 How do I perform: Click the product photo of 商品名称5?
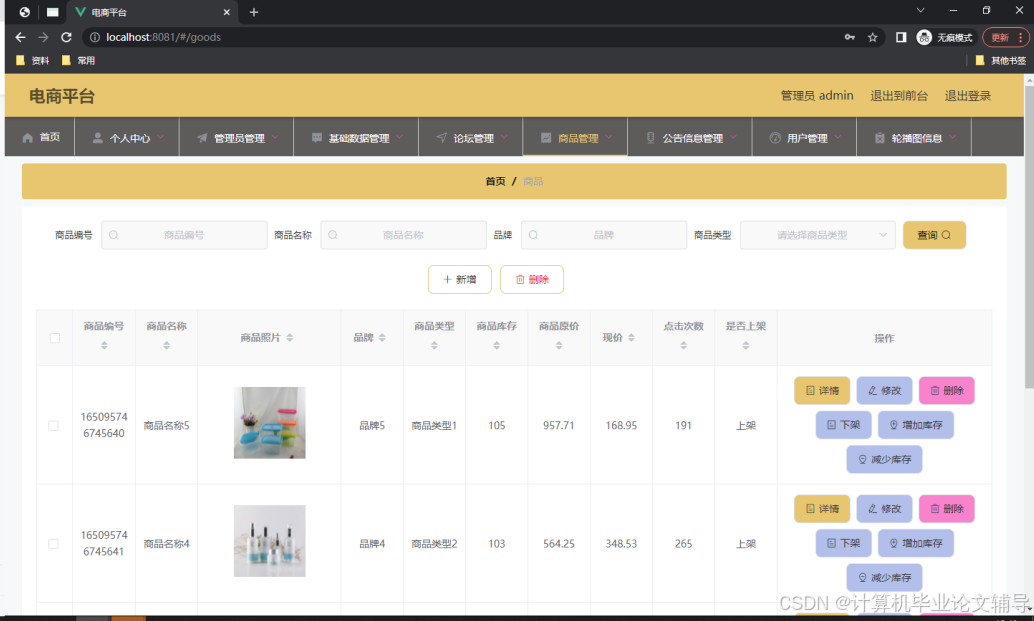270,423
